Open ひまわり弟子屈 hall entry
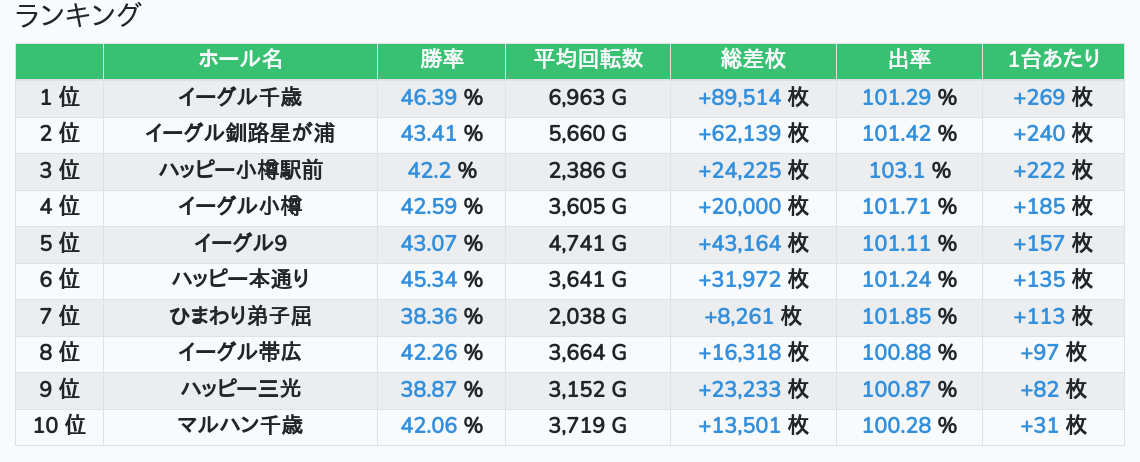The image size is (1140, 462). click(x=240, y=316)
